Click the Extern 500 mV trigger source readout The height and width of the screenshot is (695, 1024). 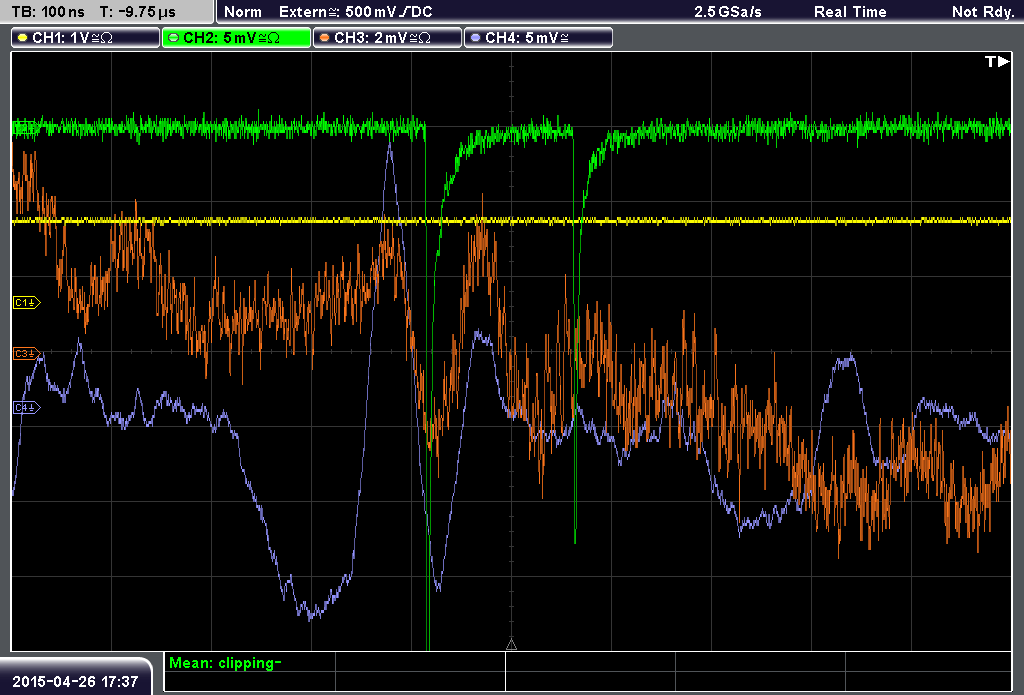click(355, 12)
